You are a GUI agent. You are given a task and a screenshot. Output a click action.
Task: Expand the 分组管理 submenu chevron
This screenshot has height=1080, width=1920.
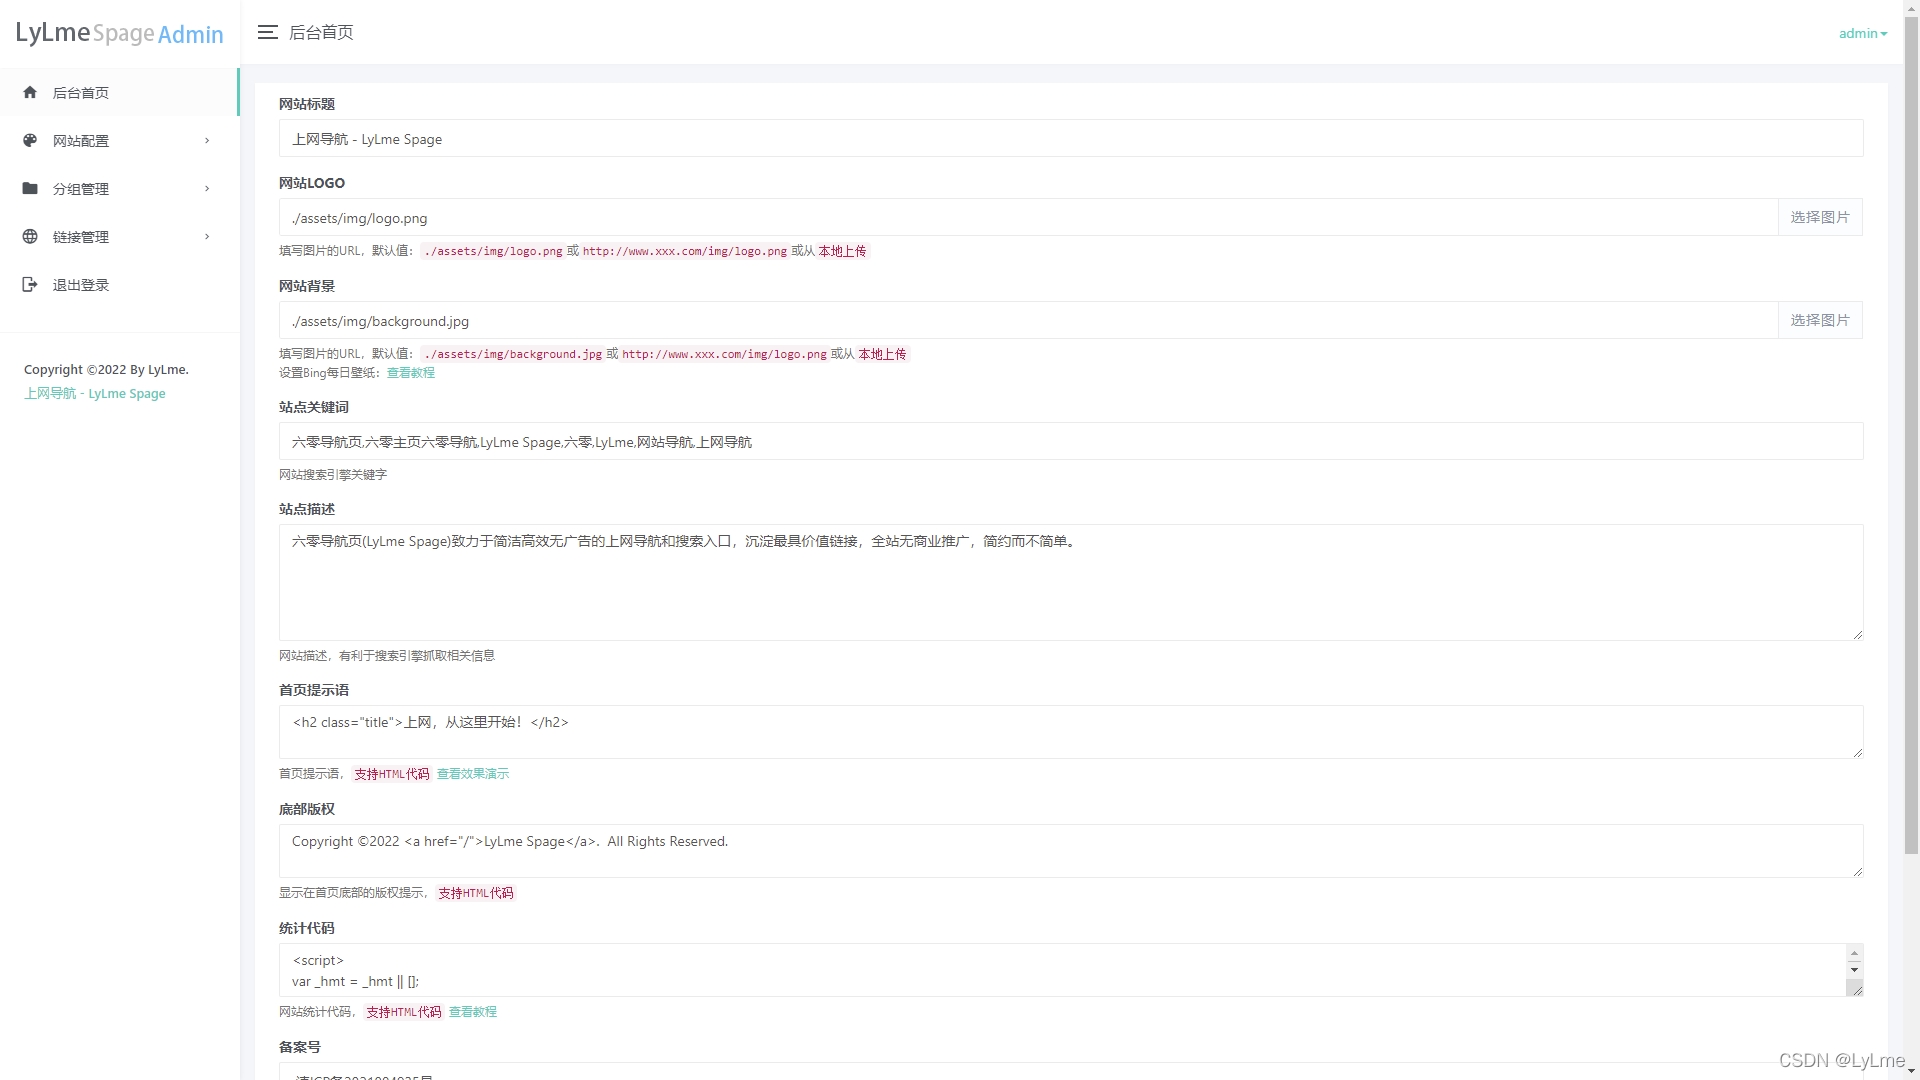[207, 188]
